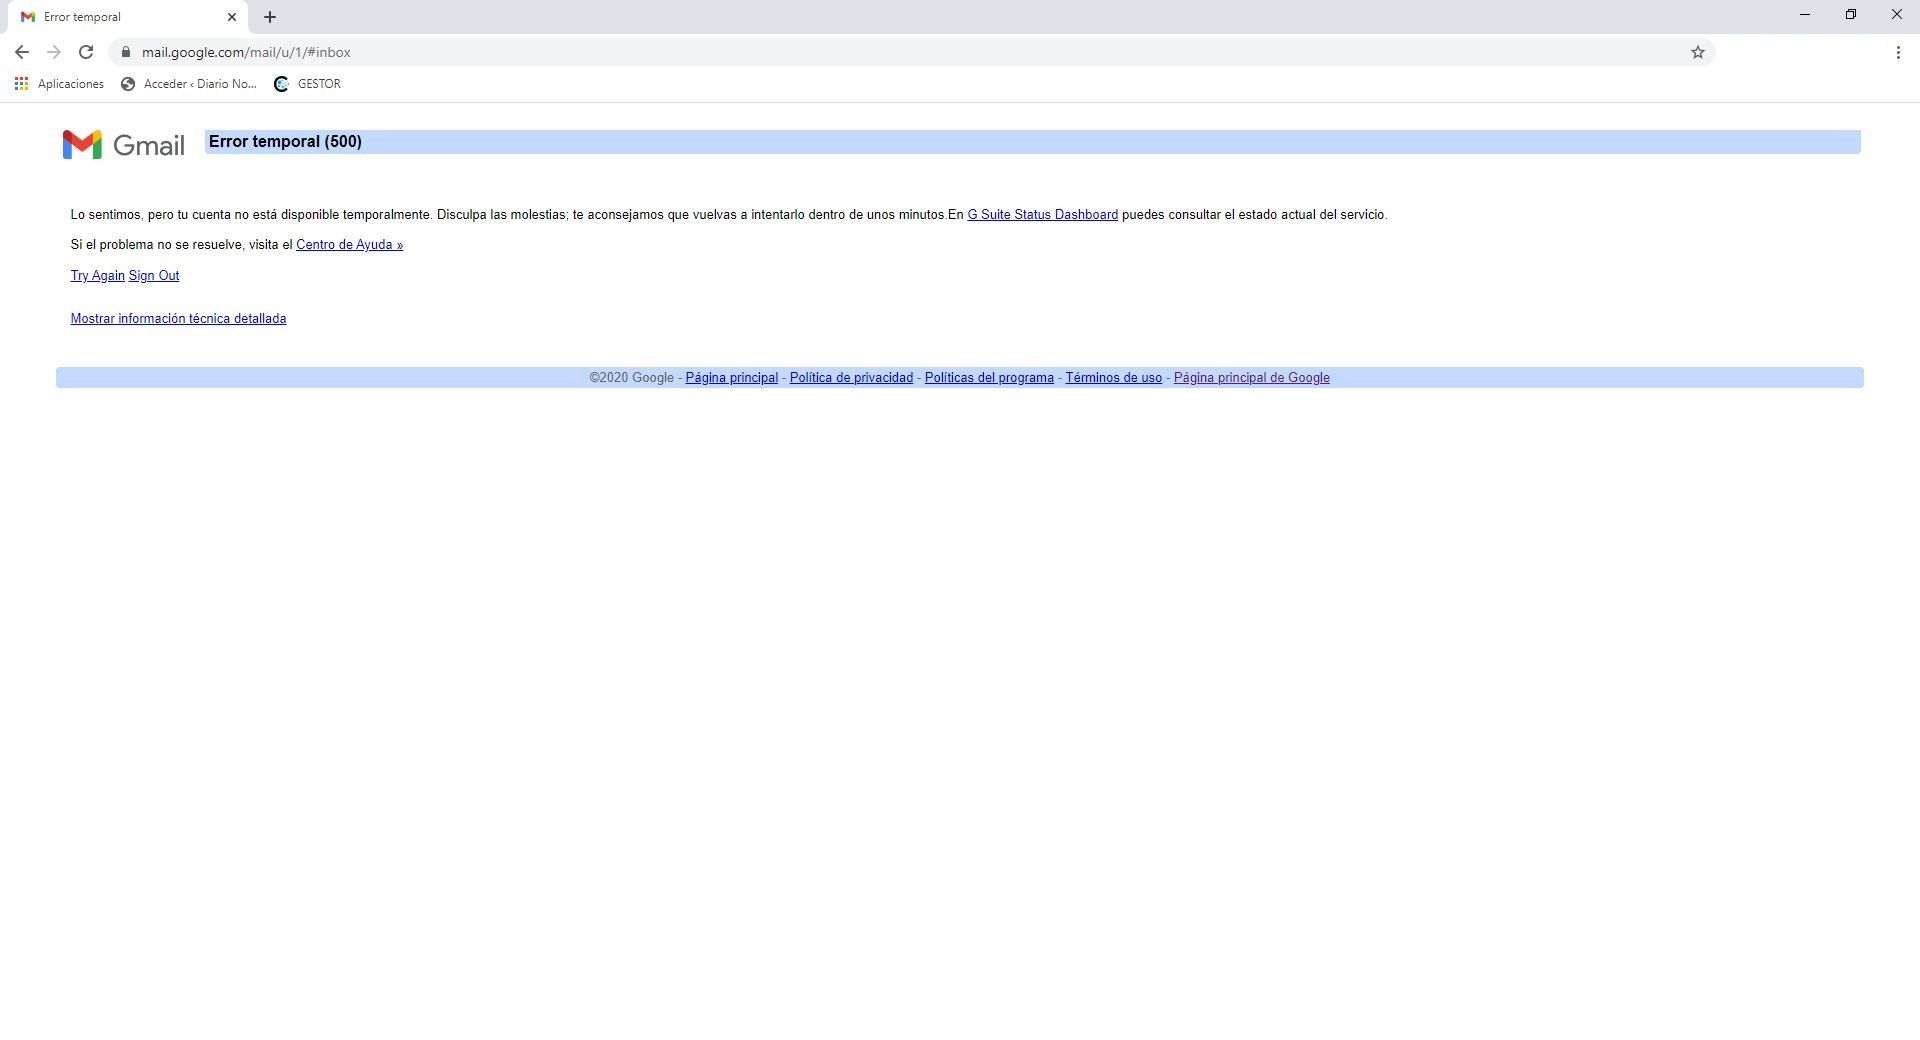Viewport: 1920px width, 1040px height.
Task: Click the browser forward arrow
Action: [54, 52]
